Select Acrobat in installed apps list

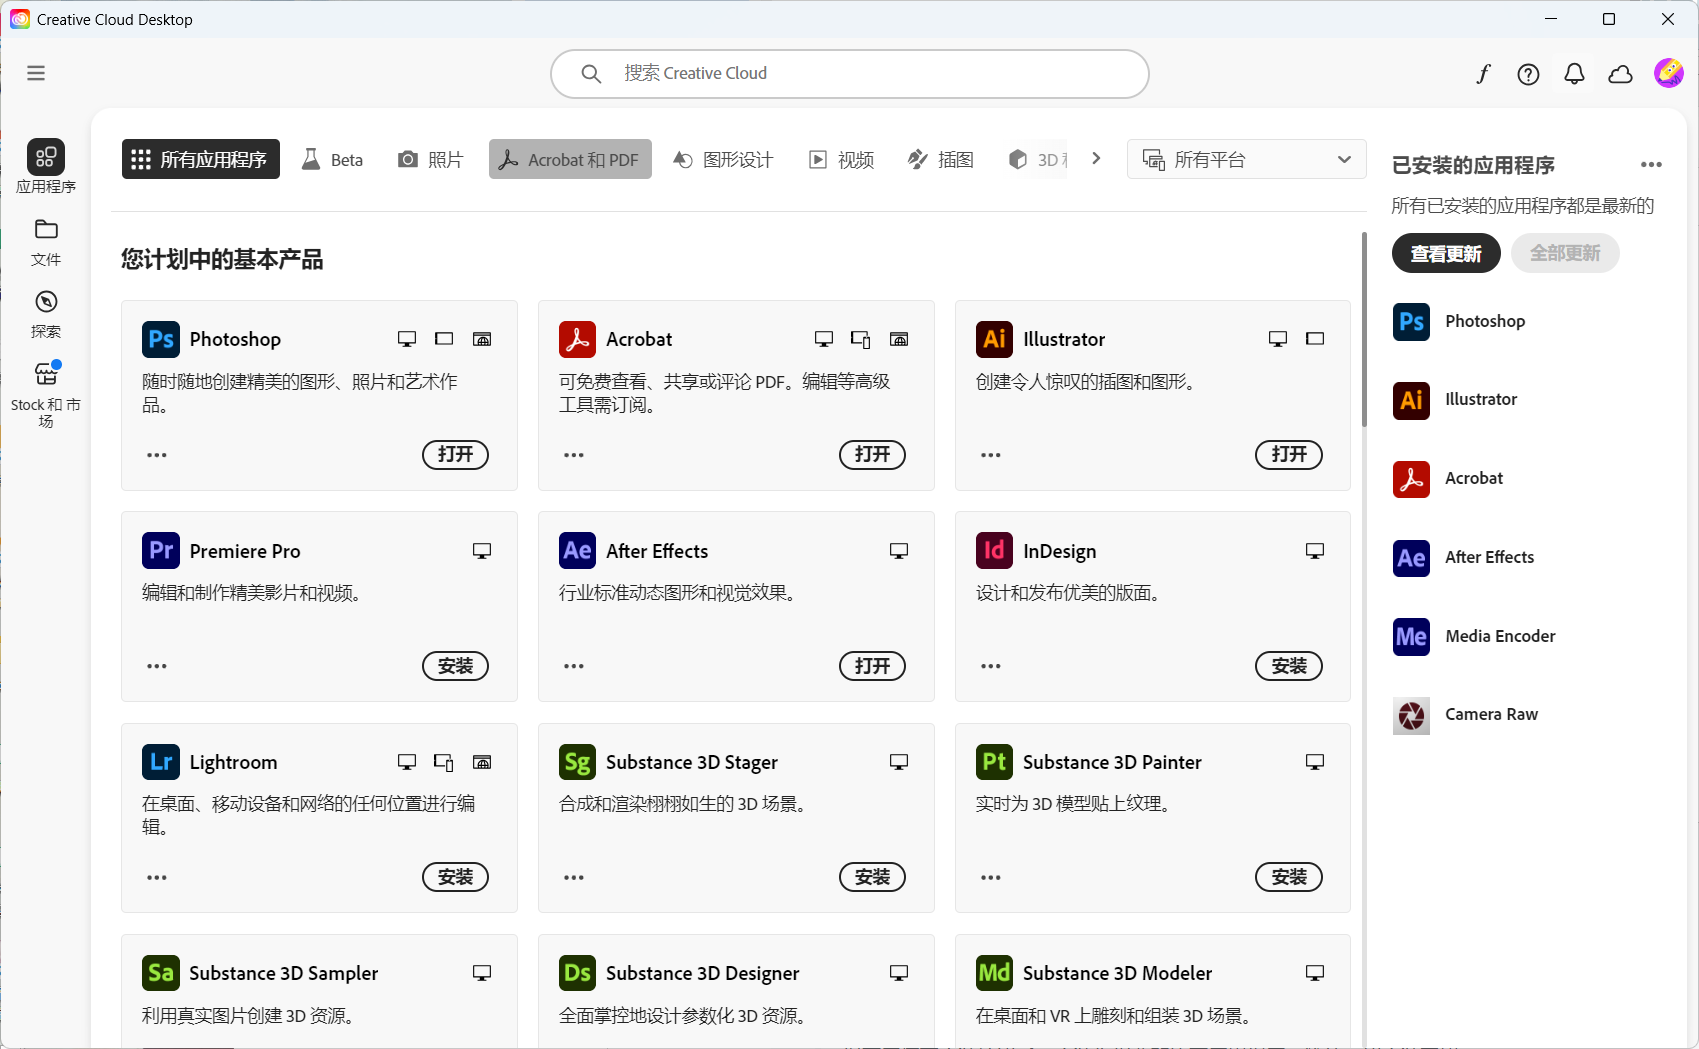pyautogui.click(x=1449, y=479)
